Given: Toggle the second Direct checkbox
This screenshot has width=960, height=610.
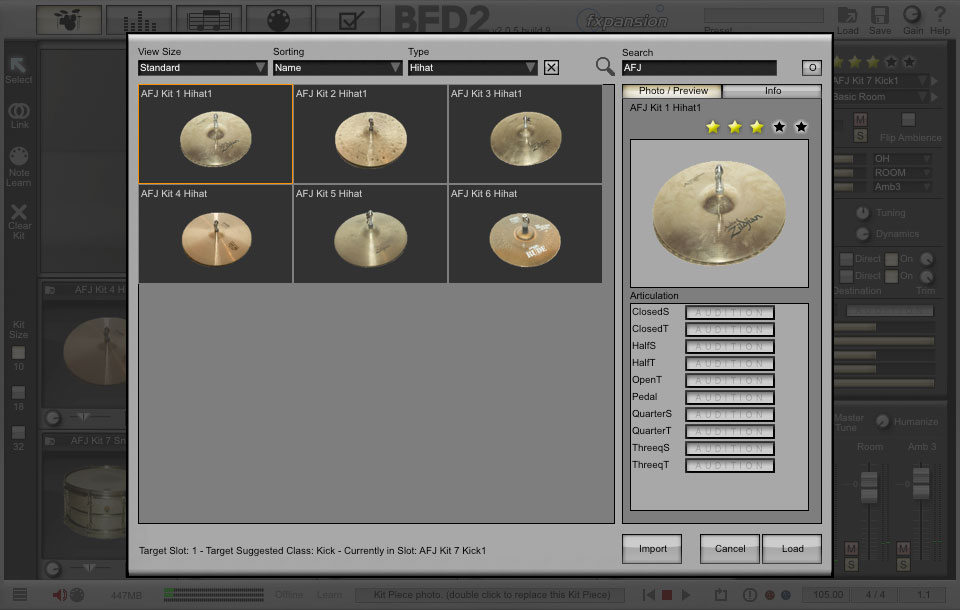Looking at the screenshot, I should tap(846, 276).
